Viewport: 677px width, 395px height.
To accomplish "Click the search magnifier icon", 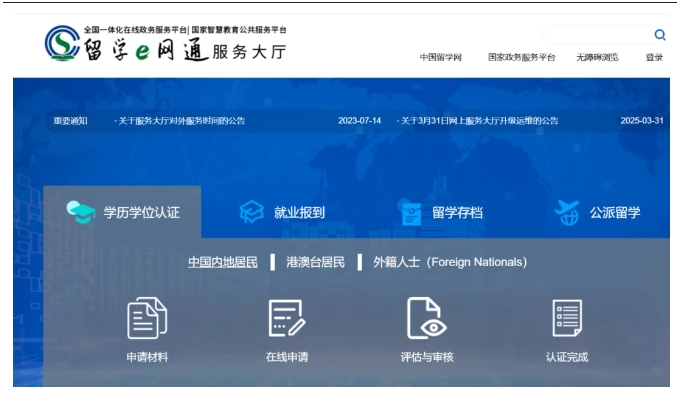I will pyautogui.click(x=659, y=35).
